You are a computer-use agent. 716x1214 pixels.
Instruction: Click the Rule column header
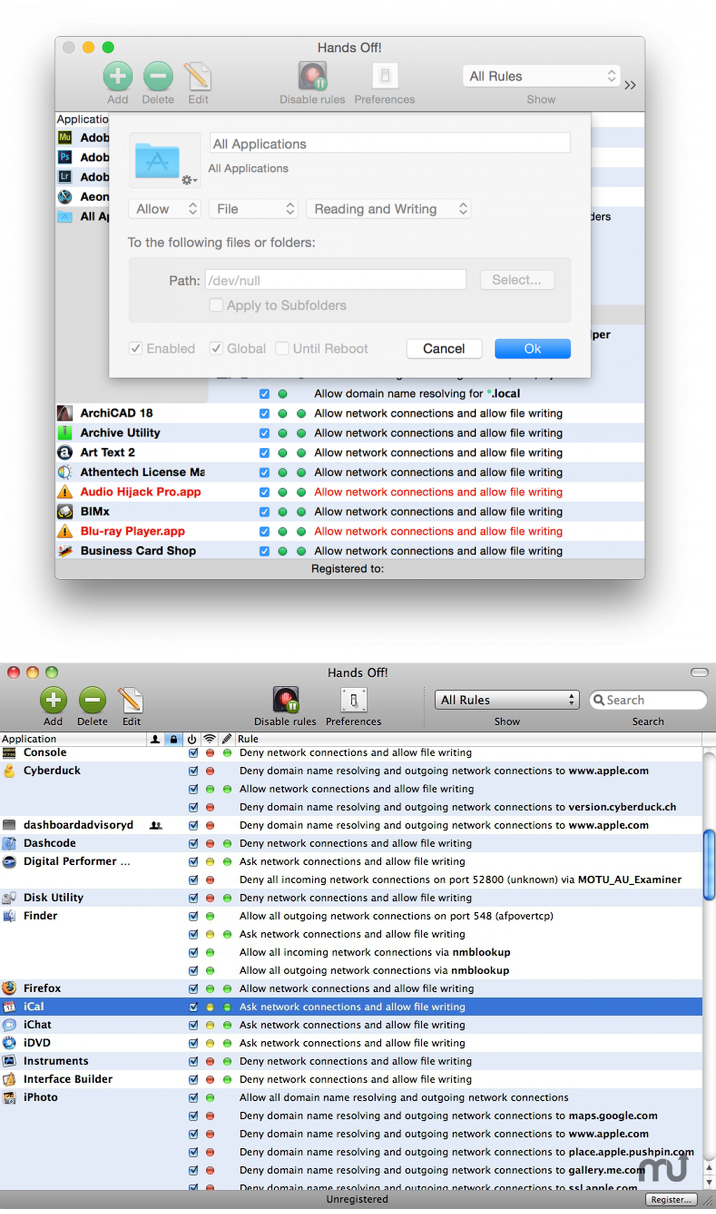tap(468, 739)
